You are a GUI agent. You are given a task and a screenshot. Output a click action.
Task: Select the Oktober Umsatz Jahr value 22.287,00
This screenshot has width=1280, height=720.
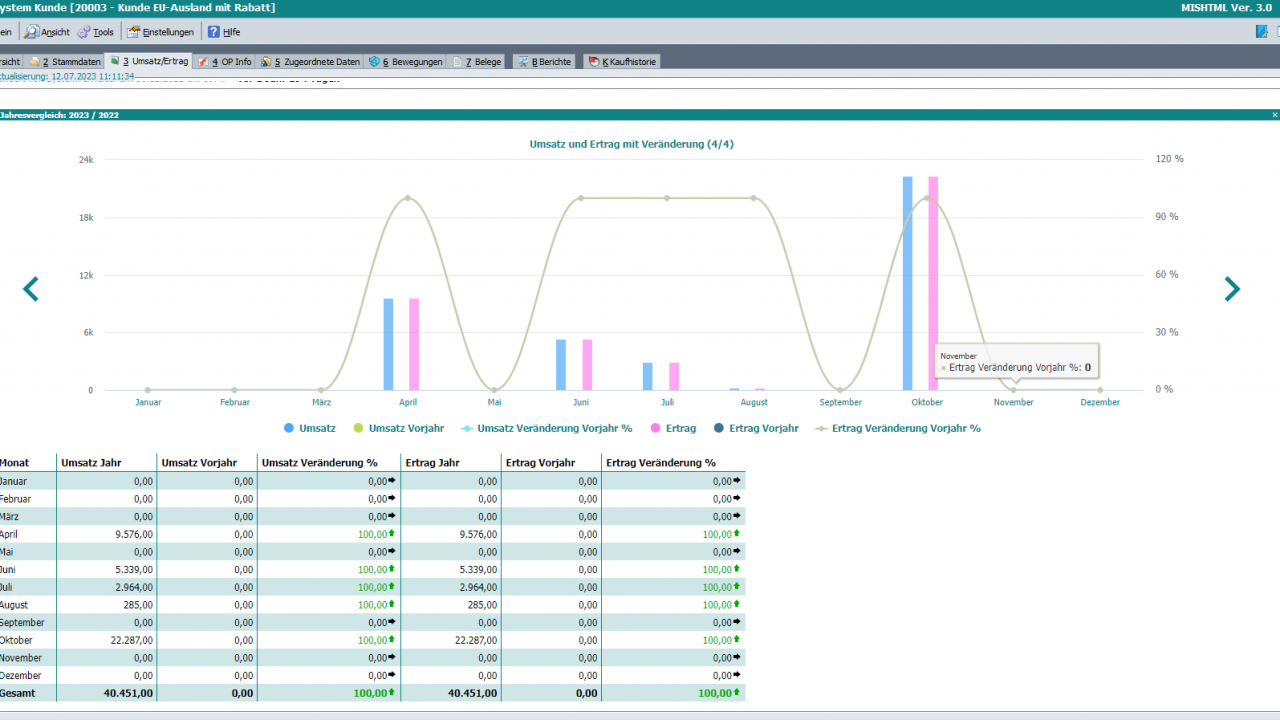[x=131, y=640]
